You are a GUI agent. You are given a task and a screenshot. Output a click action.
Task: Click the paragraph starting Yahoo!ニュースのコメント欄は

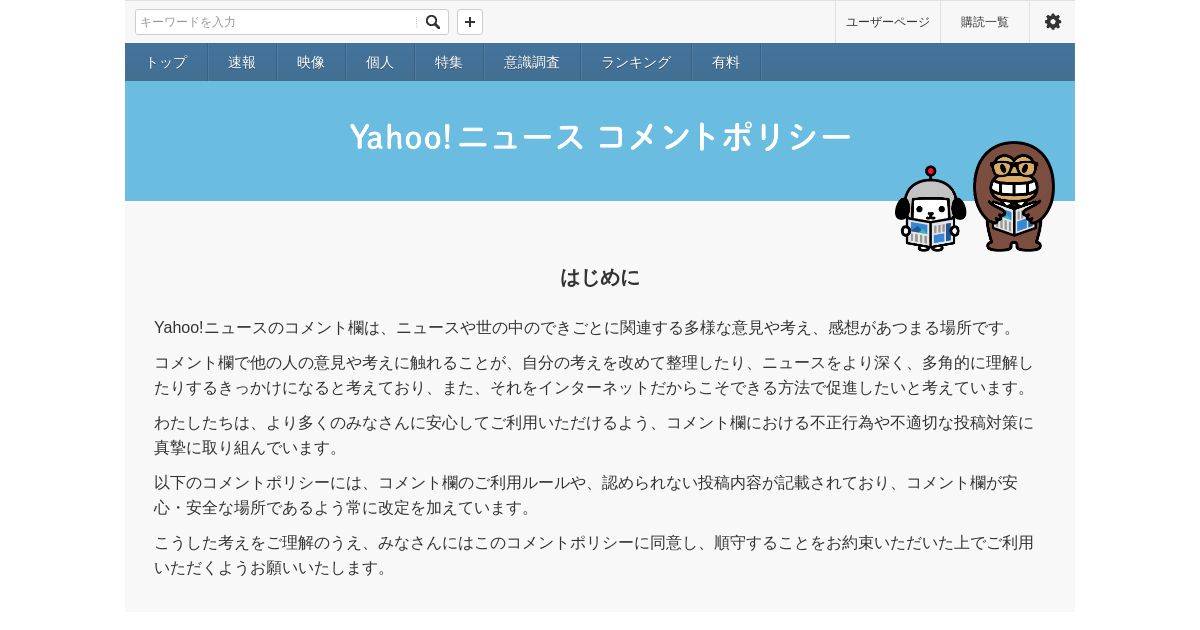(586, 328)
